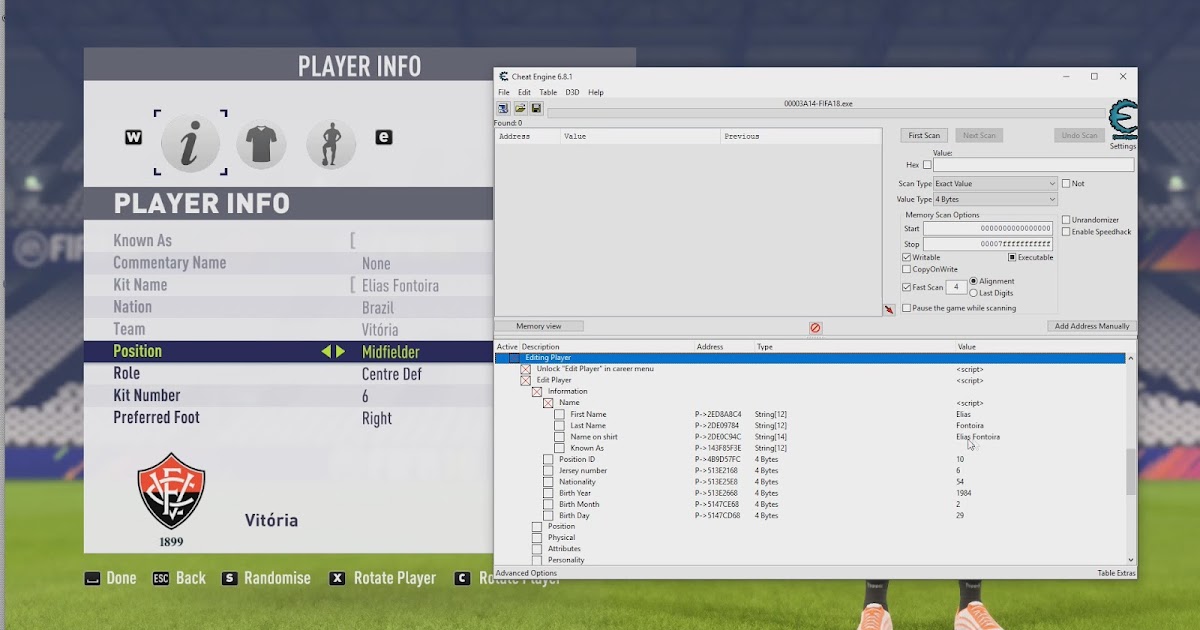The height and width of the screenshot is (630, 1200).
Task: Click the Stop address field
Action: 988,244
